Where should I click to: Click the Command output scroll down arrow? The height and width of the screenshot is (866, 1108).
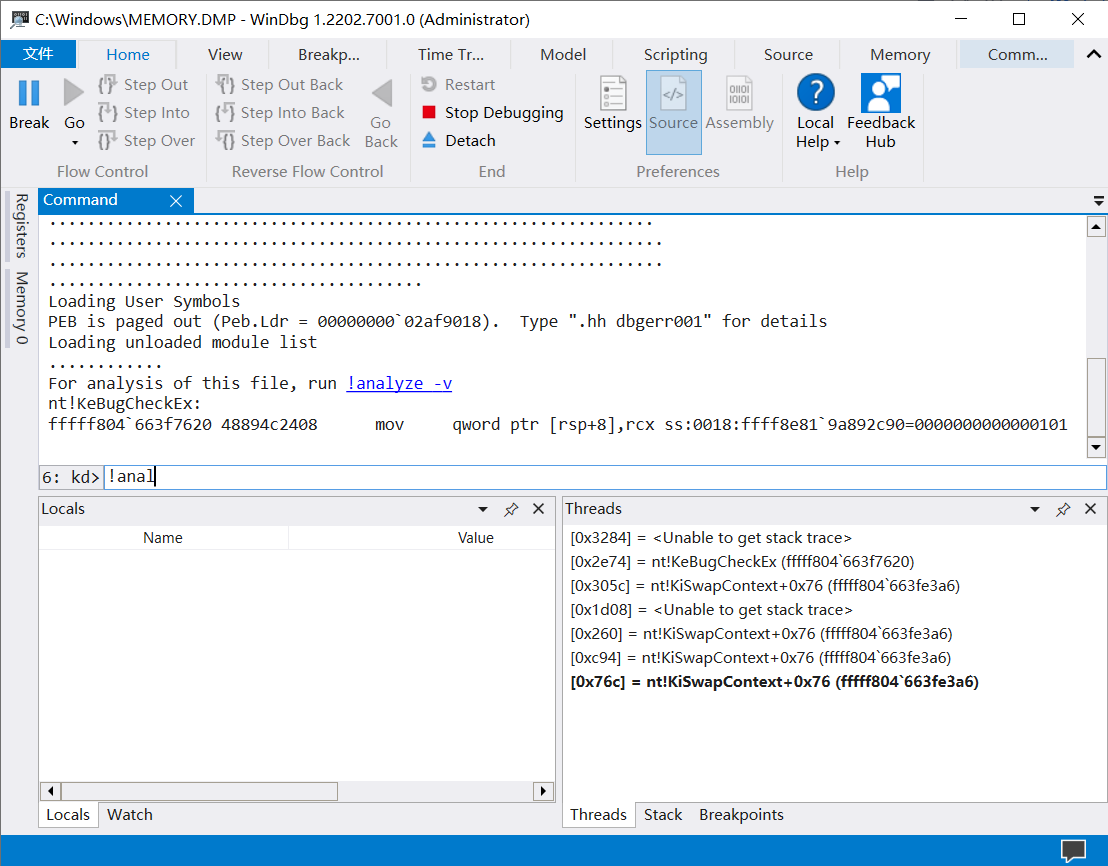point(1096,447)
